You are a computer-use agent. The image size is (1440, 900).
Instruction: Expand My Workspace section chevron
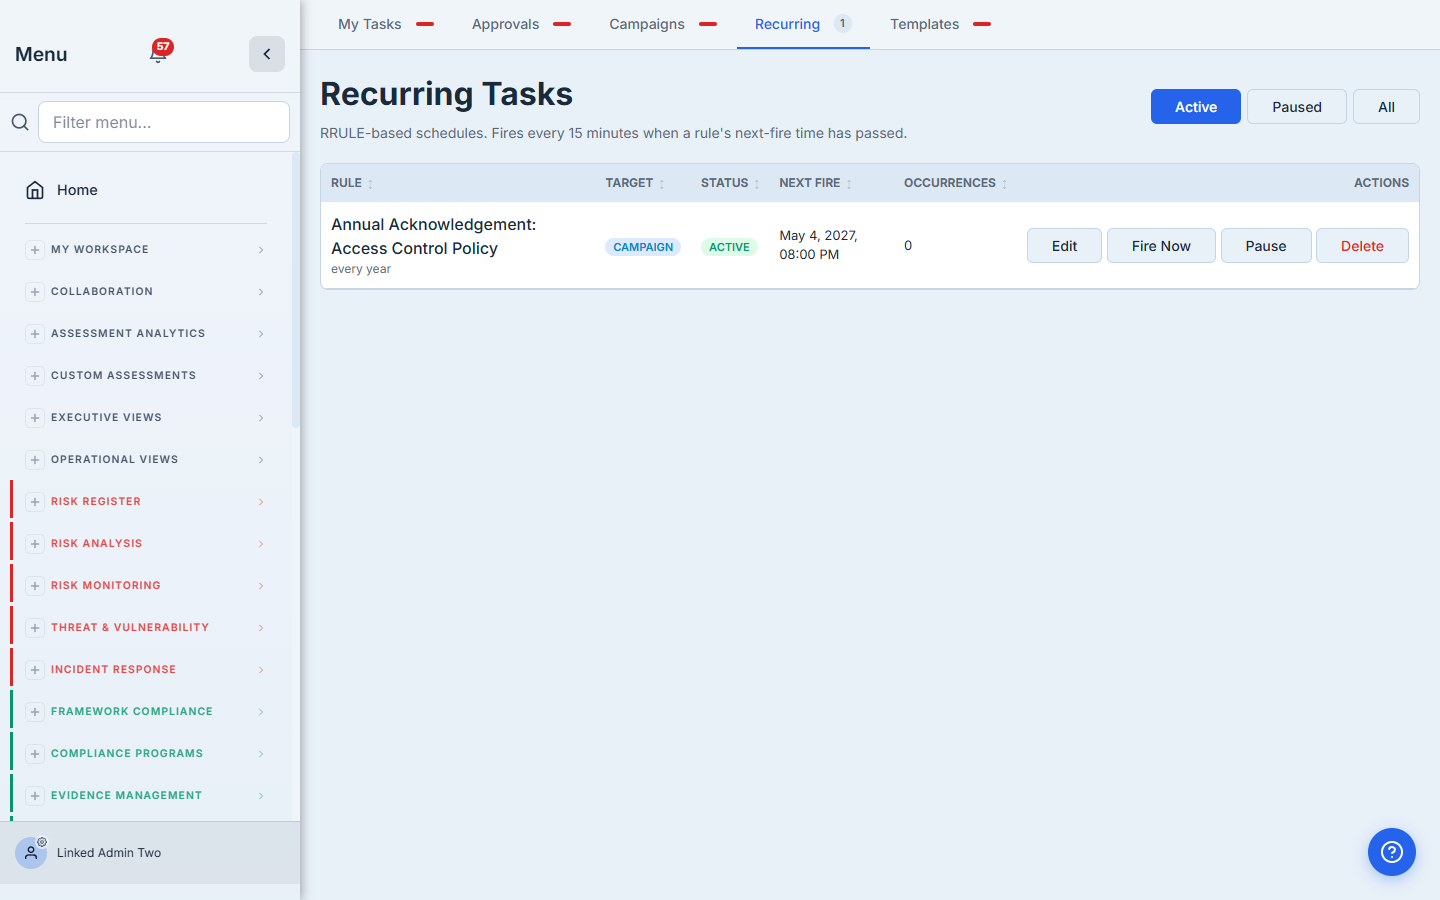pos(261,250)
